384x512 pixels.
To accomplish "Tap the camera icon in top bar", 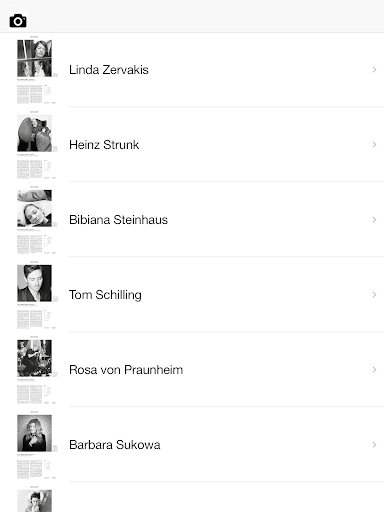I will click(x=18, y=21).
